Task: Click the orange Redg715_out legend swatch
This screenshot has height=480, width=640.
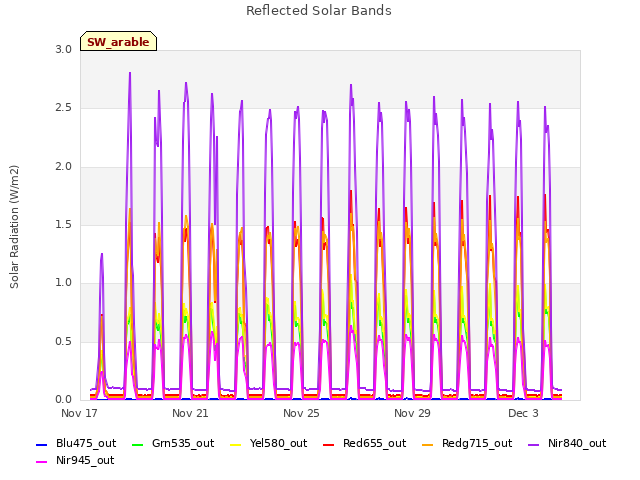Action: (x=428, y=444)
